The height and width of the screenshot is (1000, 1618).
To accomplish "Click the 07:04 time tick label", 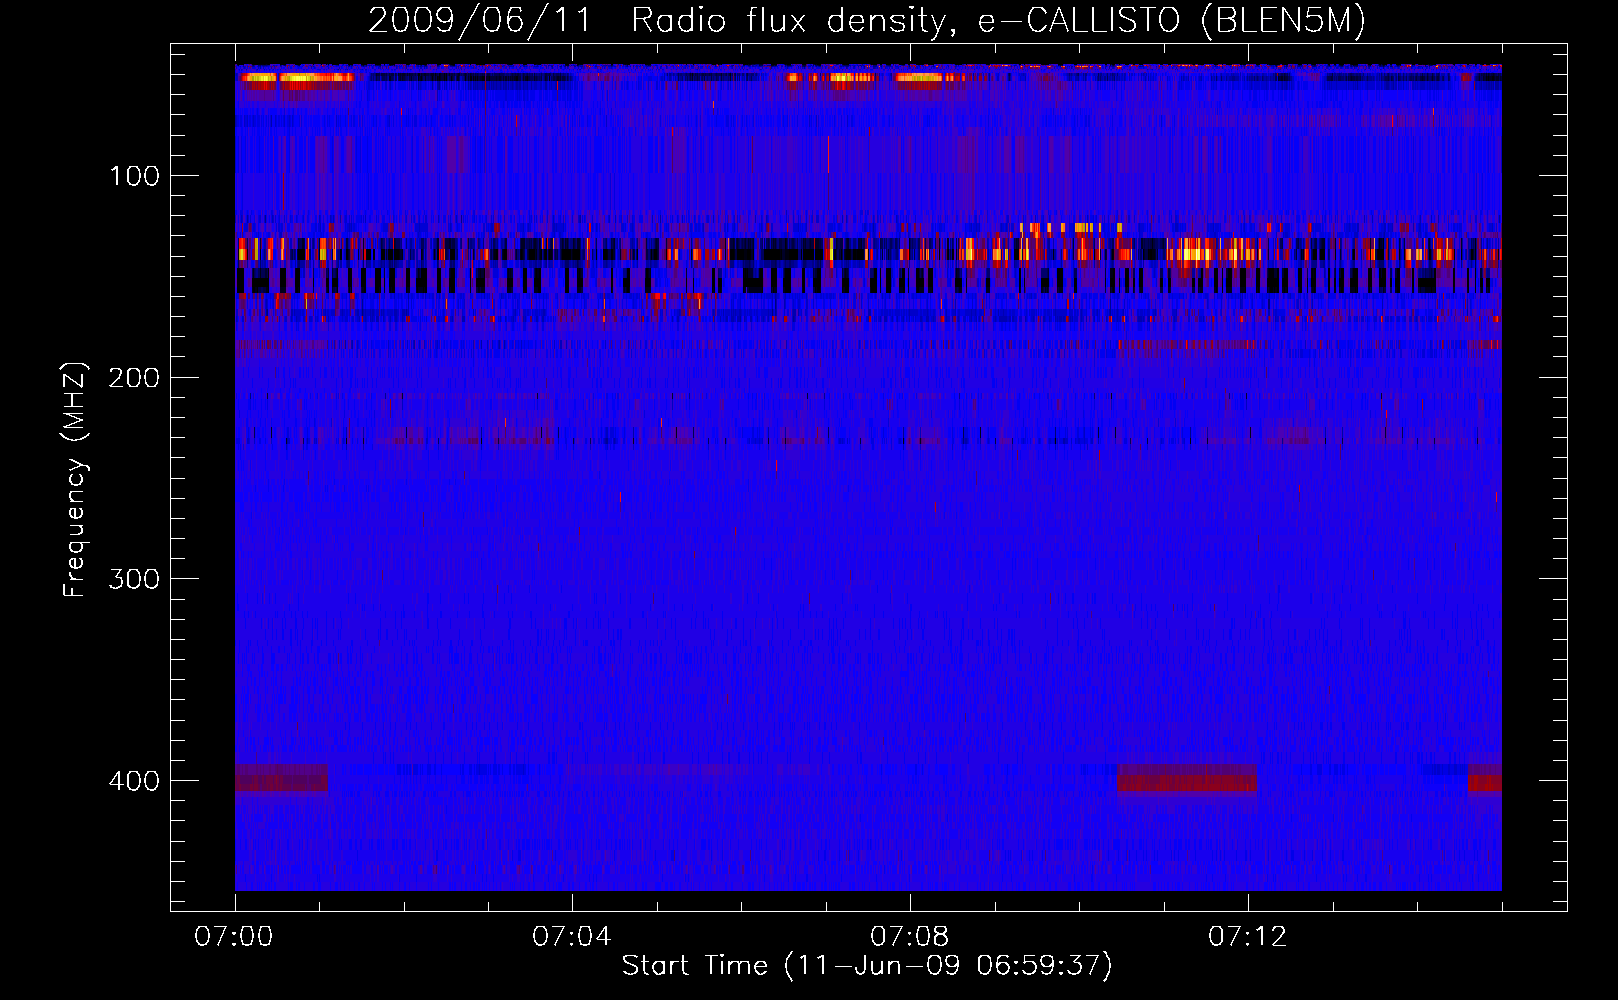I will click(x=572, y=937).
